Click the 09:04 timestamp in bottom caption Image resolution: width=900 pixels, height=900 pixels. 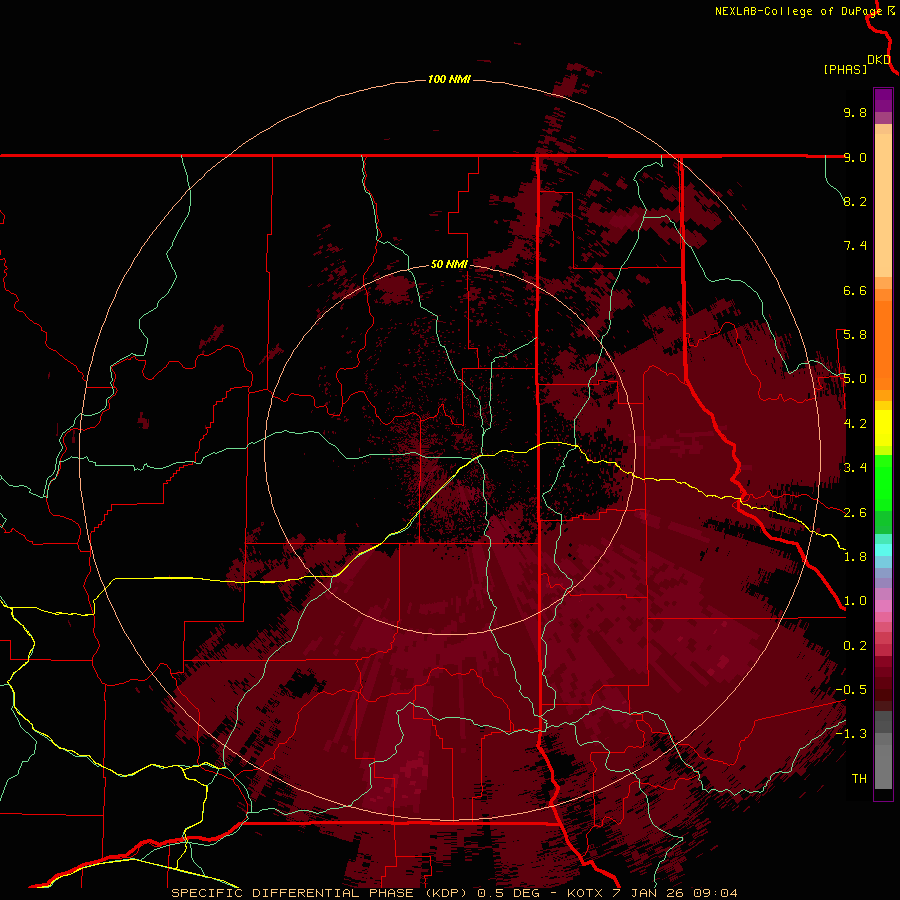click(x=715, y=893)
